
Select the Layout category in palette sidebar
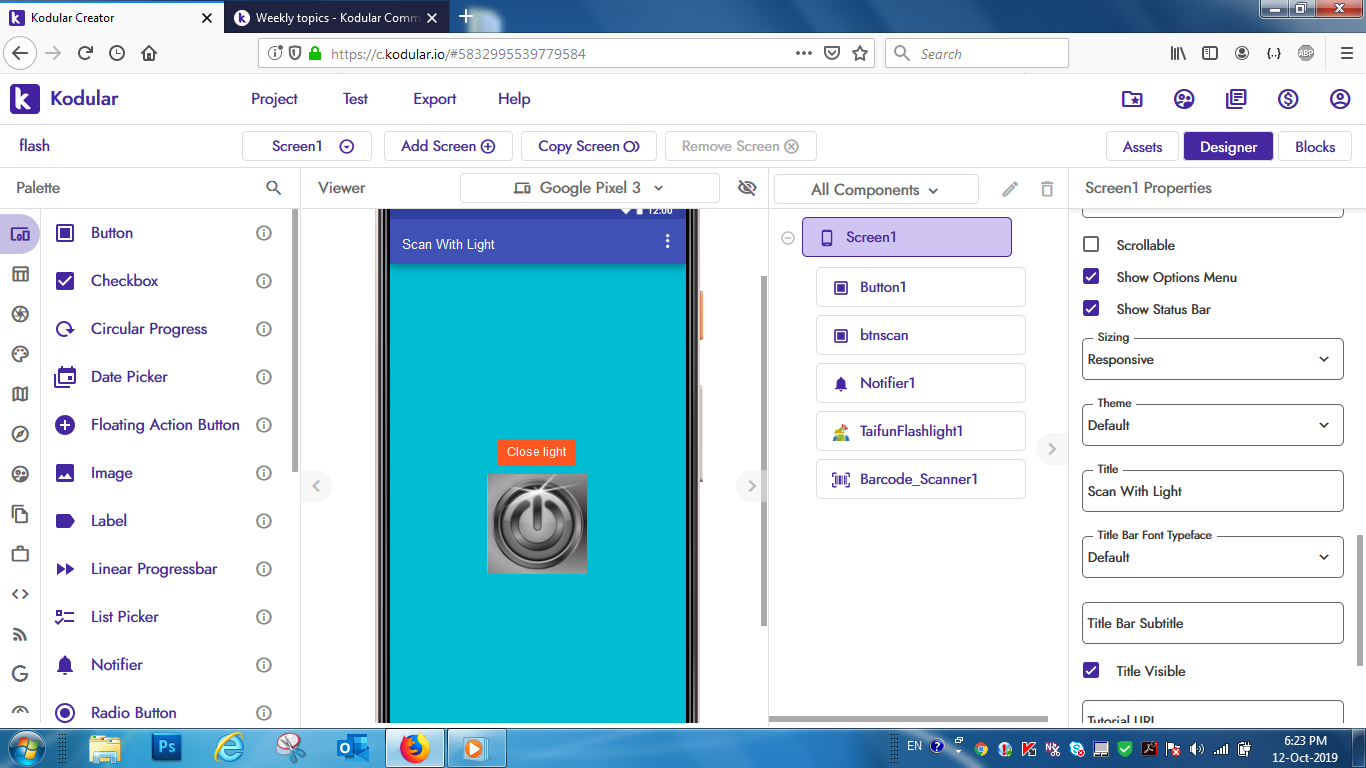pyautogui.click(x=20, y=274)
